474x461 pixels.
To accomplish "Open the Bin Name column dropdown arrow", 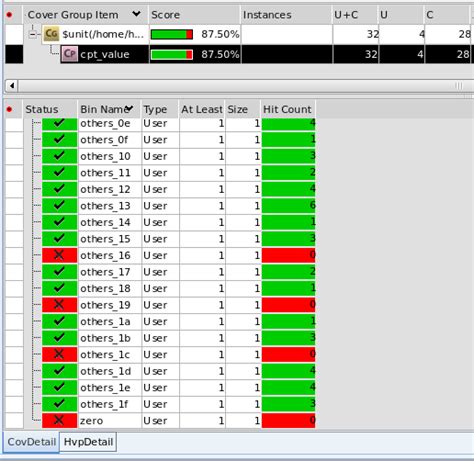I will (x=129, y=108).
